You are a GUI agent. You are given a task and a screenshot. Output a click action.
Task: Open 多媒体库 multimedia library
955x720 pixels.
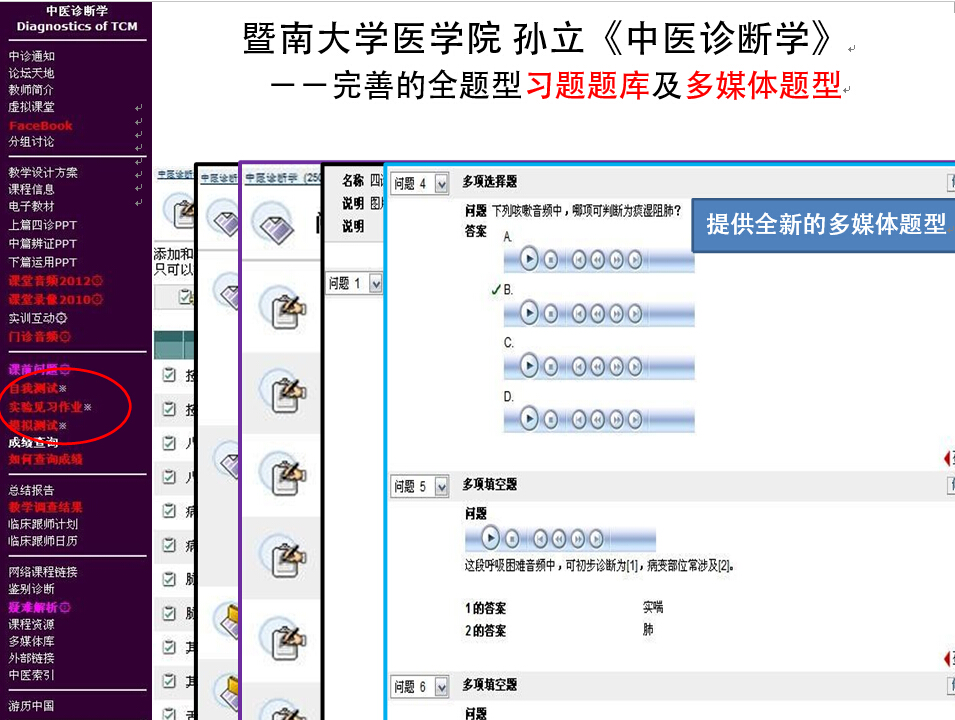click(32, 641)
